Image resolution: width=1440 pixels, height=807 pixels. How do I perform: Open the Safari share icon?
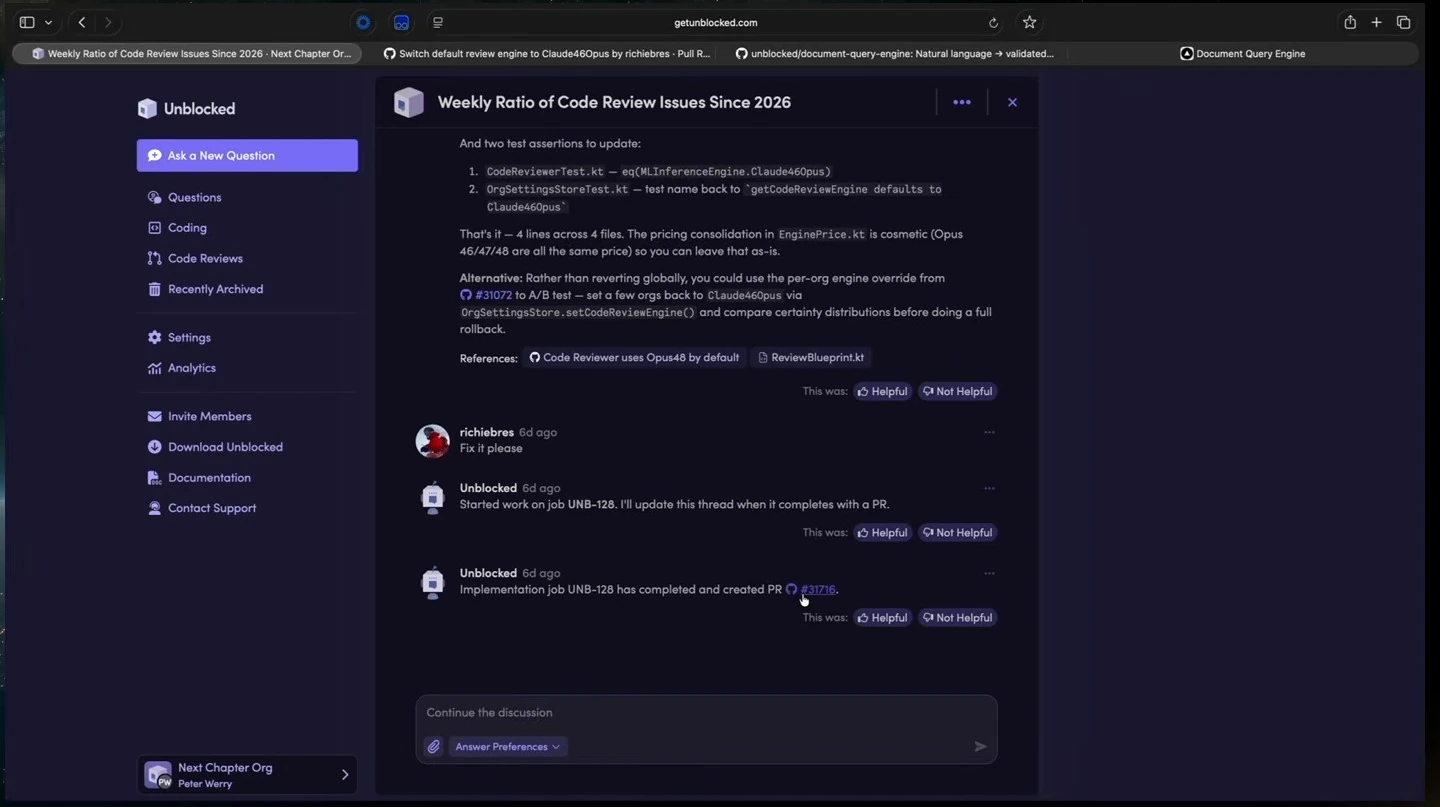pyautogui.click(x=1350, y=22)
